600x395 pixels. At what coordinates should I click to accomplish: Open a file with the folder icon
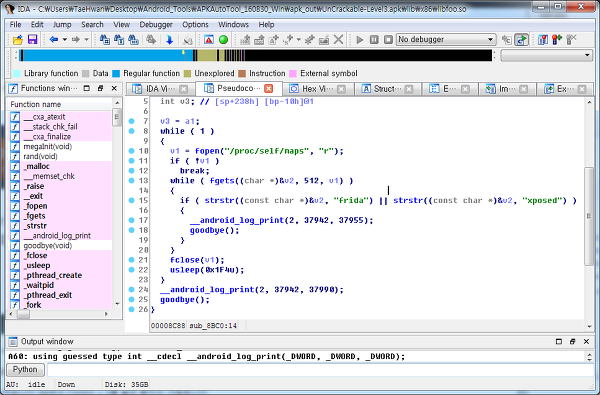pos(18,39)
